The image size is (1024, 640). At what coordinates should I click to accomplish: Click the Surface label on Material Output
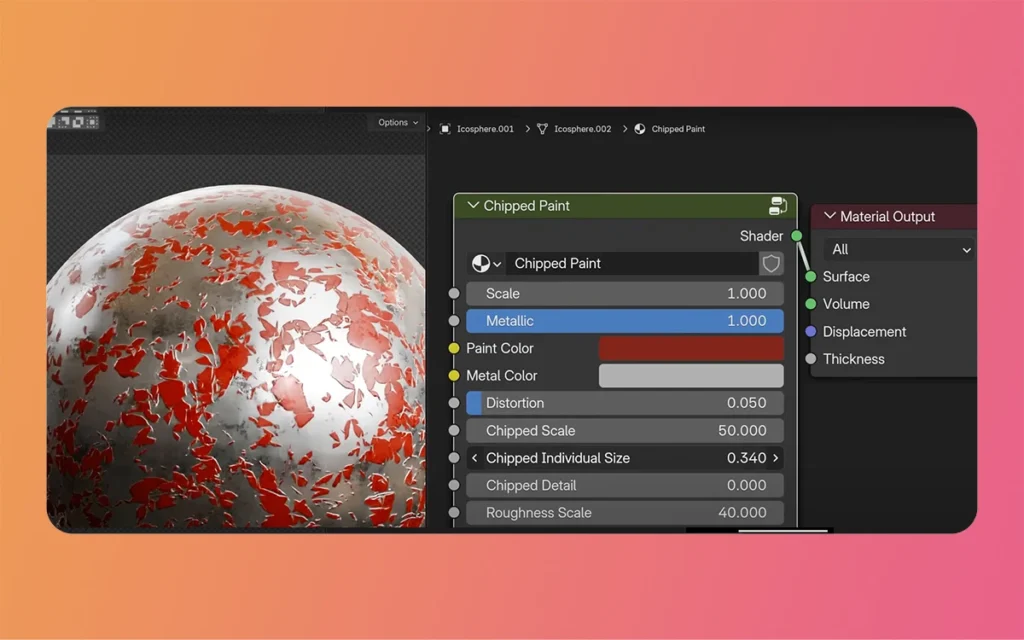pos(846,276)
